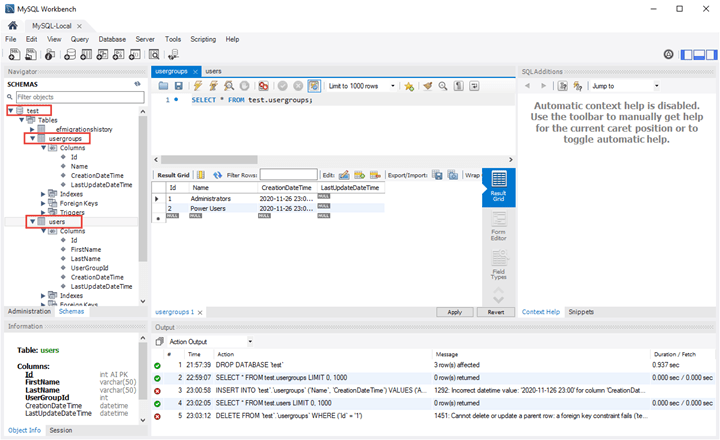
Task: Toggle continue-on-error execution icon
Action: click(263, 86)
